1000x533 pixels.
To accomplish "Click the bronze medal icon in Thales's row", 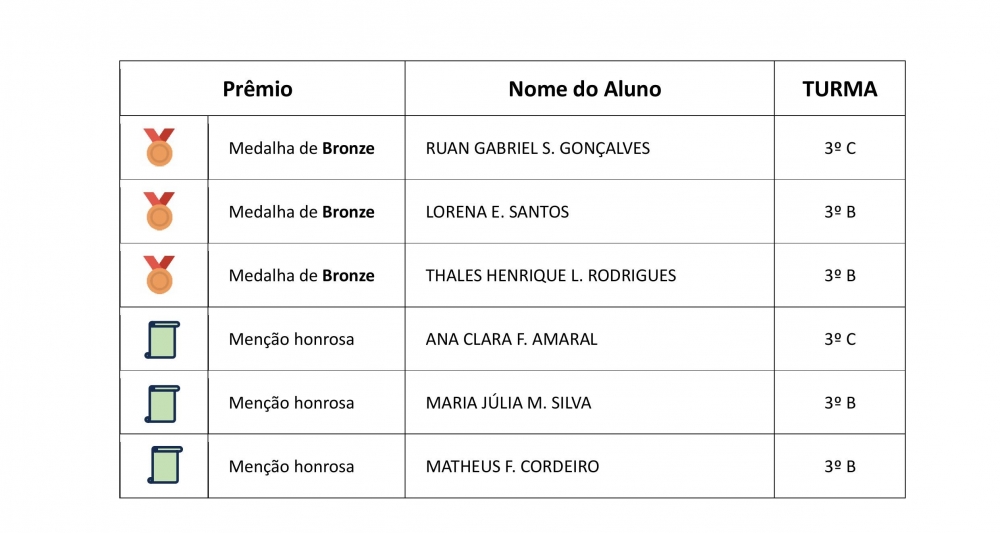I will pos(159,275).
